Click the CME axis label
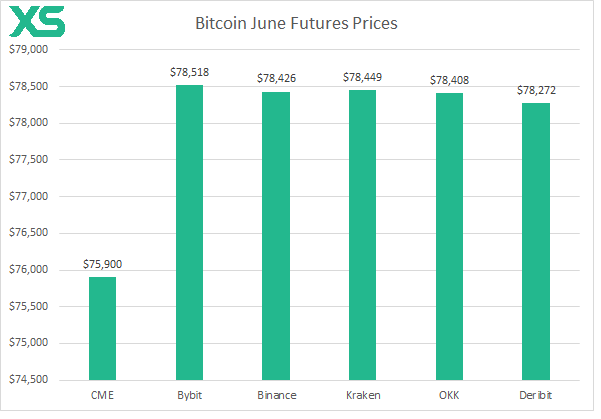 [103, 397]
